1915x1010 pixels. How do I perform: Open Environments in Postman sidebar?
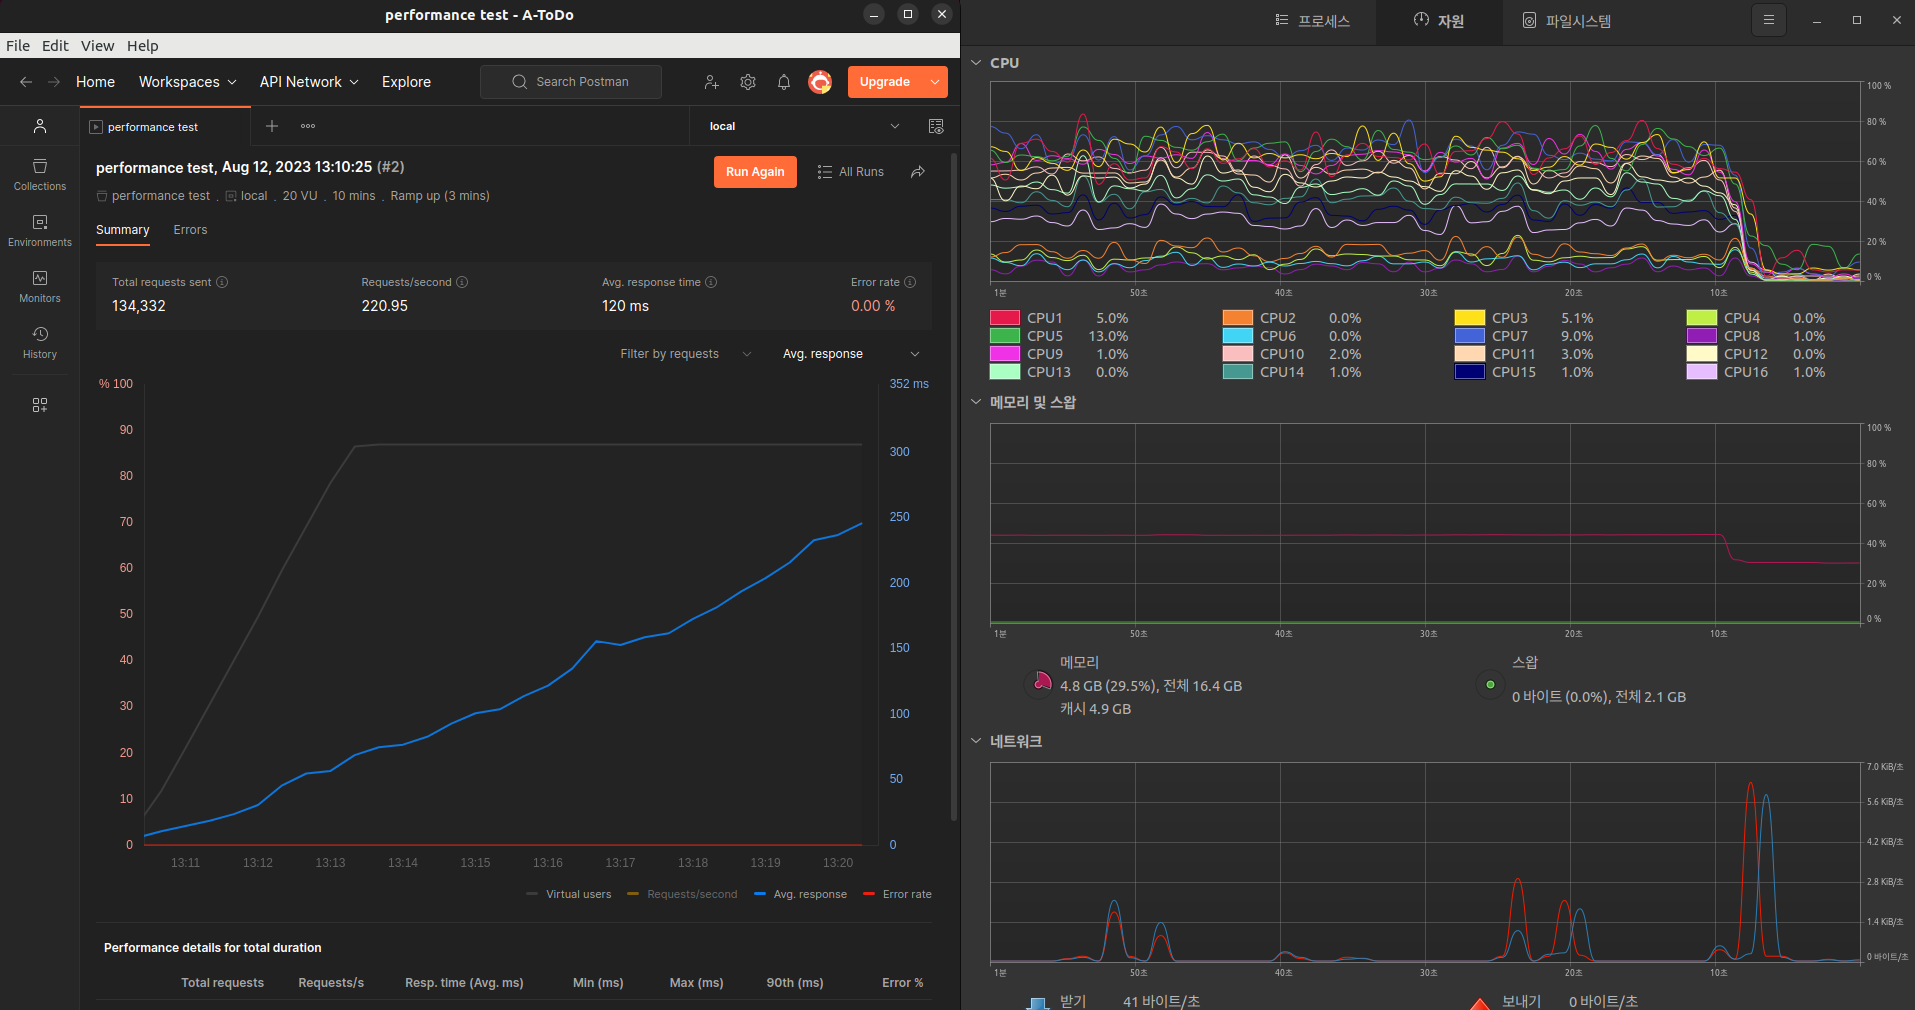pos(40,230)
